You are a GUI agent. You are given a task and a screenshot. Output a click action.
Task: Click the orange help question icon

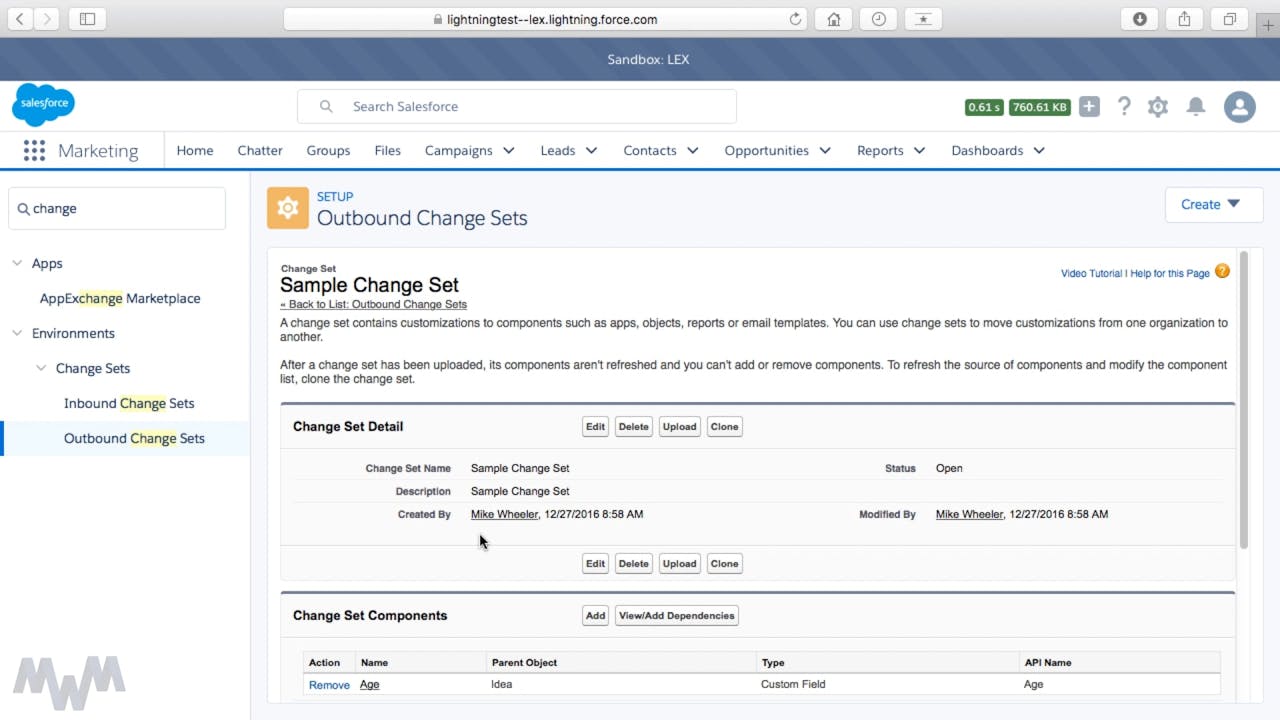1222,272
